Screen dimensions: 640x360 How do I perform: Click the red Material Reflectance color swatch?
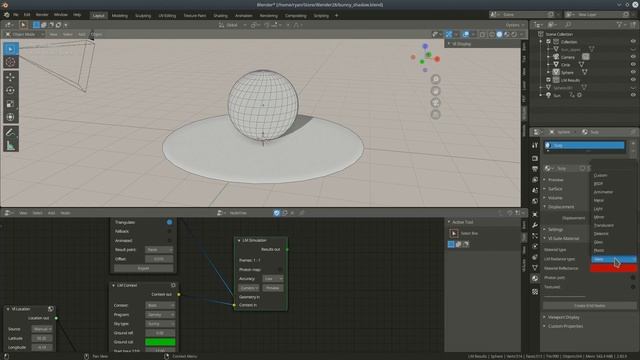pyautogui.click(x=613, y=268)
